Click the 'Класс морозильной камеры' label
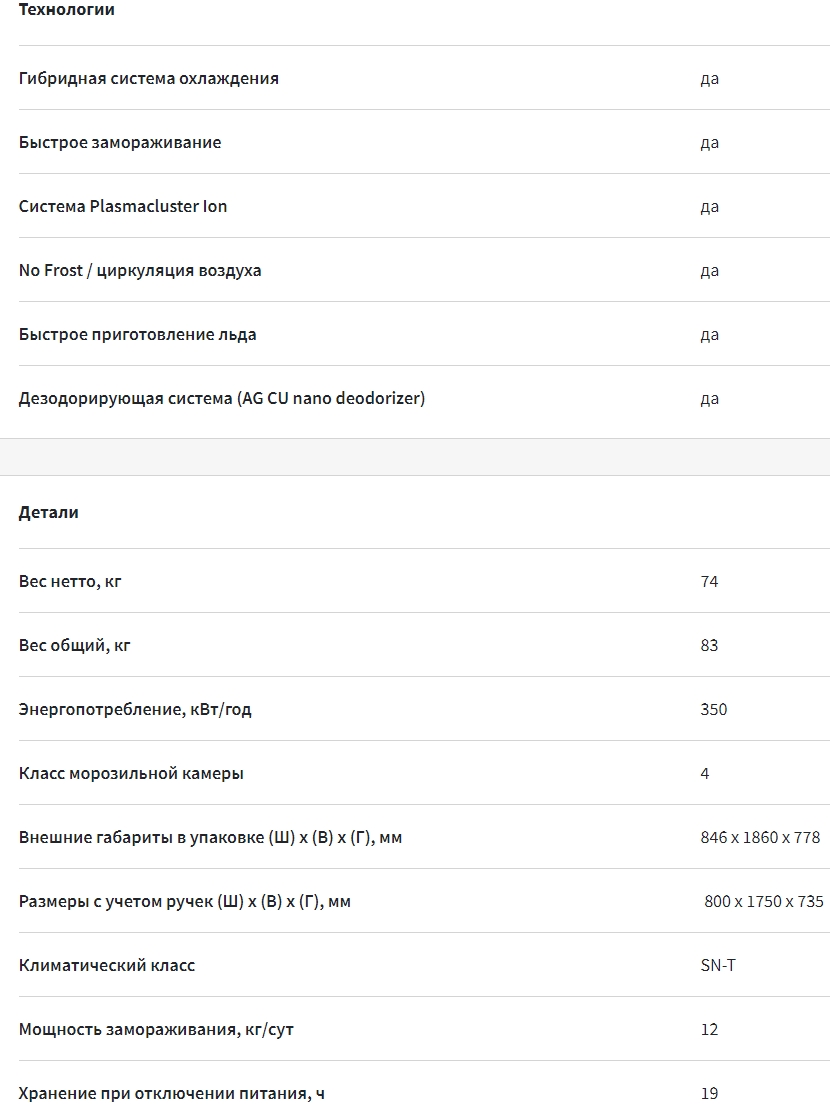The image size is (830, 1115). tap(131, 773)
